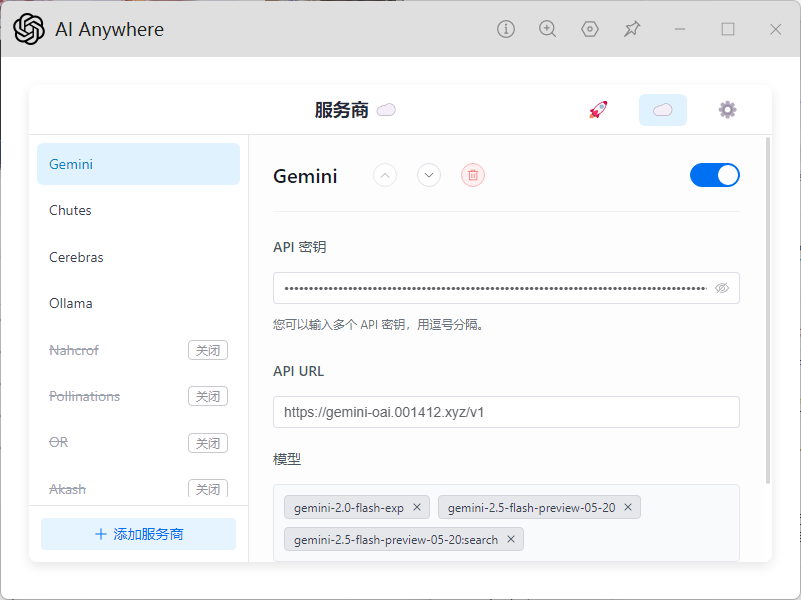The height and width of the screenshot is (600, 801).
Task: Remove the gemini-2.5-flash-preview-05-20 model tag
Action: coord(628,507)
